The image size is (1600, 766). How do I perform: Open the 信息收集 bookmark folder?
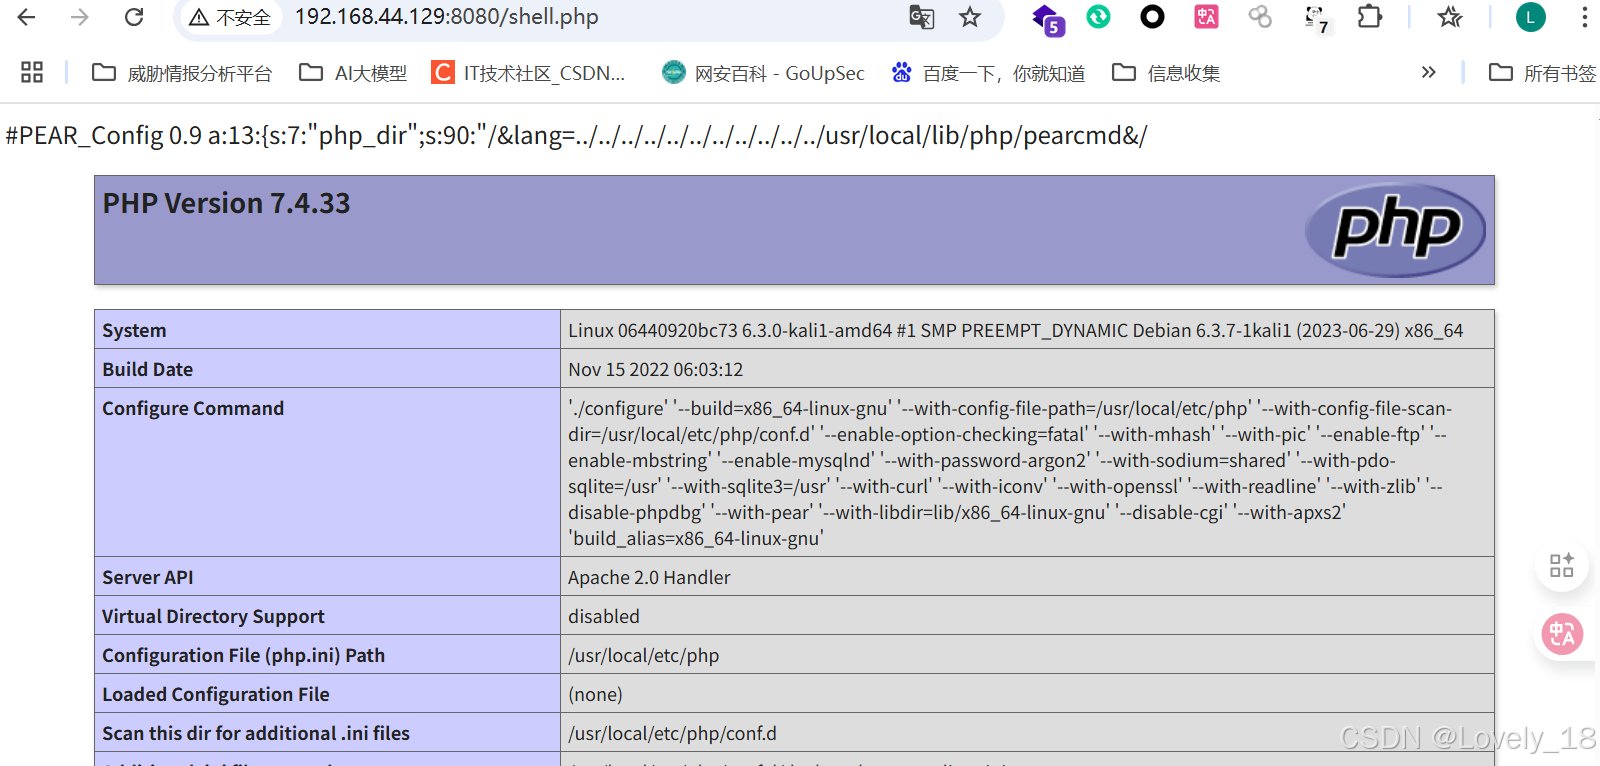coord(1166,73)
